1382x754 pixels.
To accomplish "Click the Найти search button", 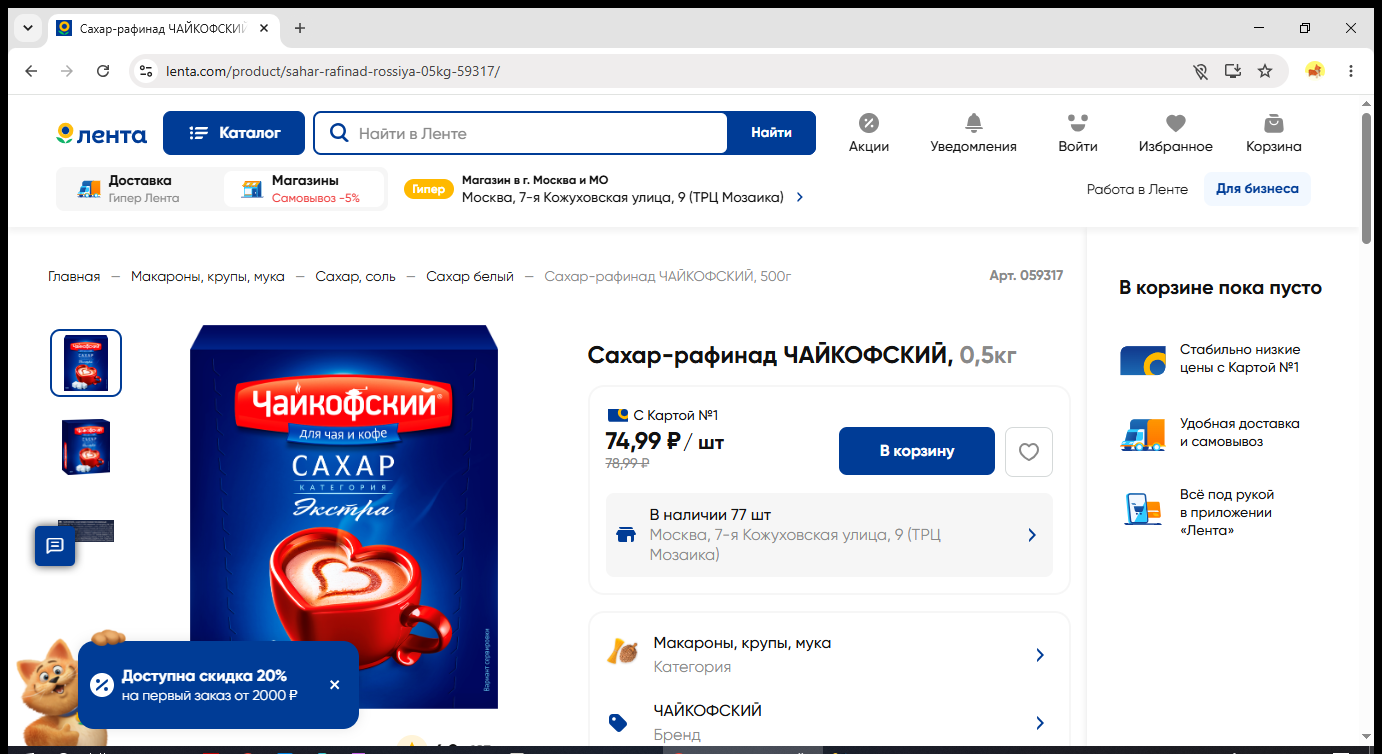I will point(771,133).
